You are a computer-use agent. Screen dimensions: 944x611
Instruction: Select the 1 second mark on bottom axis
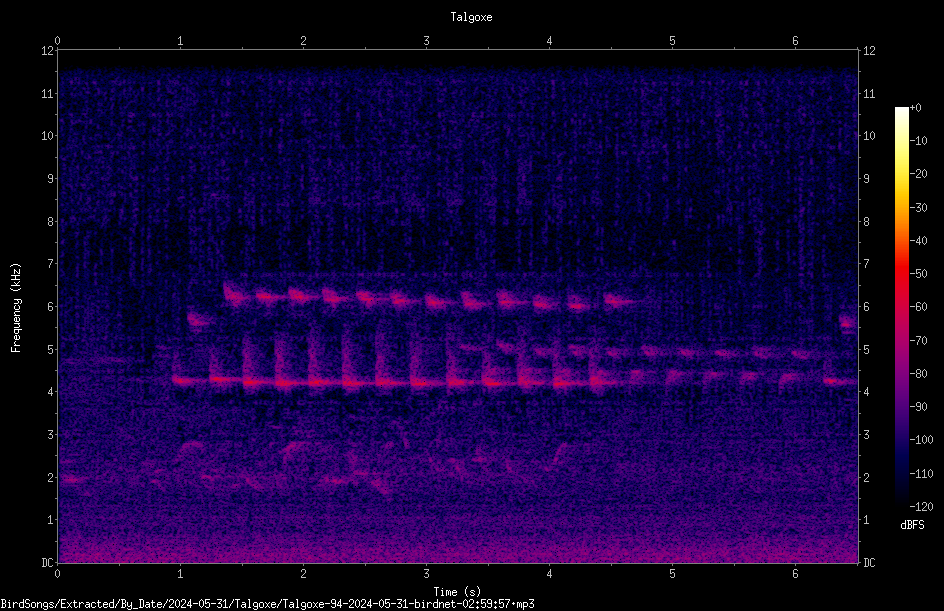pyautogui.click(x=180, y=574)
